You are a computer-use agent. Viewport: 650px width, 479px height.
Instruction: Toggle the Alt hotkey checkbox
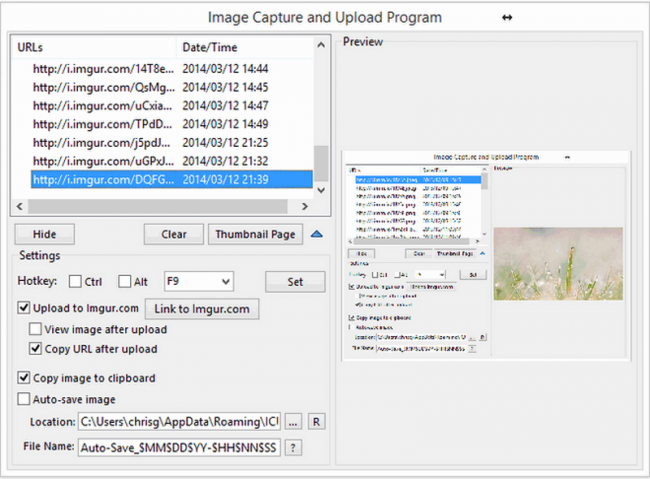125,282
